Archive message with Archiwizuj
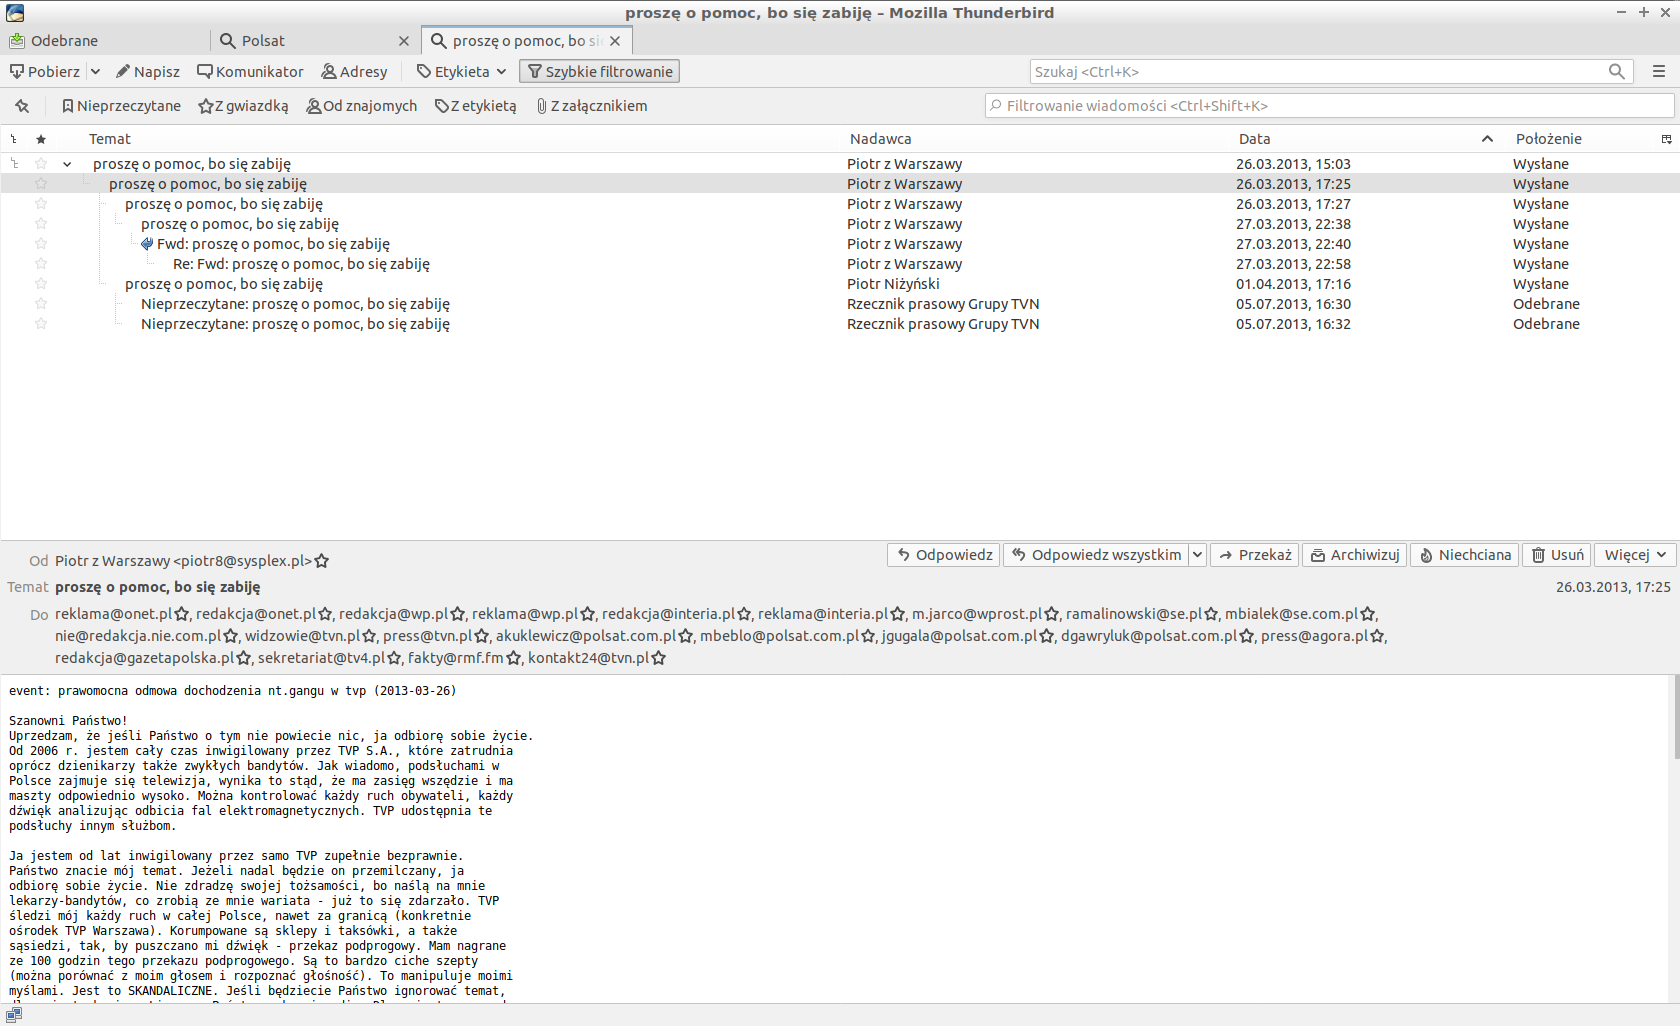The image size is (1680, 1026). coord(1355,555)
